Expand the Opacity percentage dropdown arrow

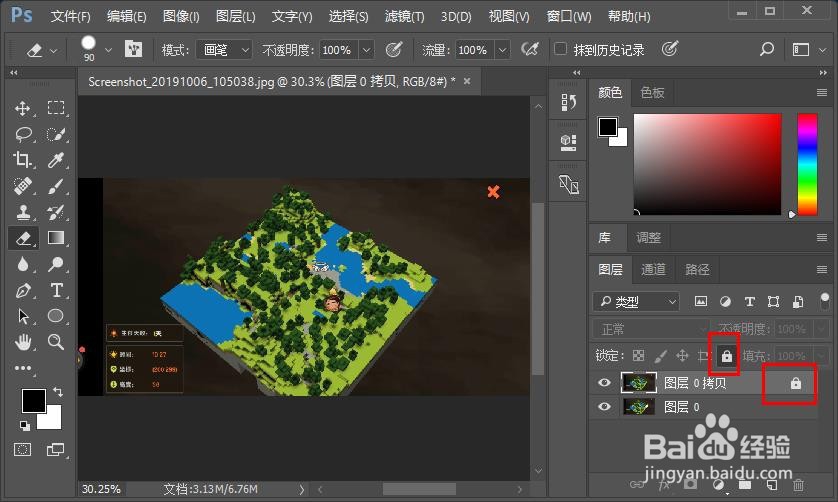tap(366, 50)
